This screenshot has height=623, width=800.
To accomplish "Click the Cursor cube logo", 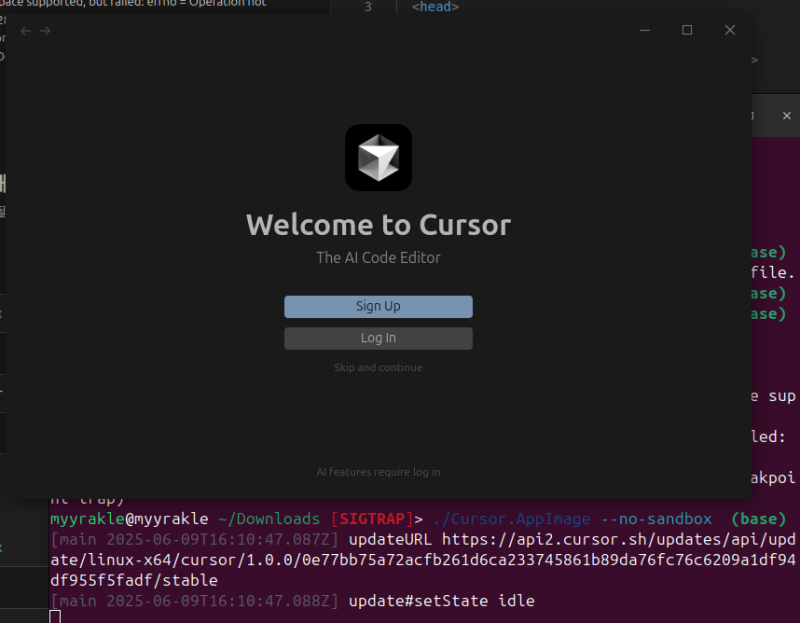I will [378, 158].
